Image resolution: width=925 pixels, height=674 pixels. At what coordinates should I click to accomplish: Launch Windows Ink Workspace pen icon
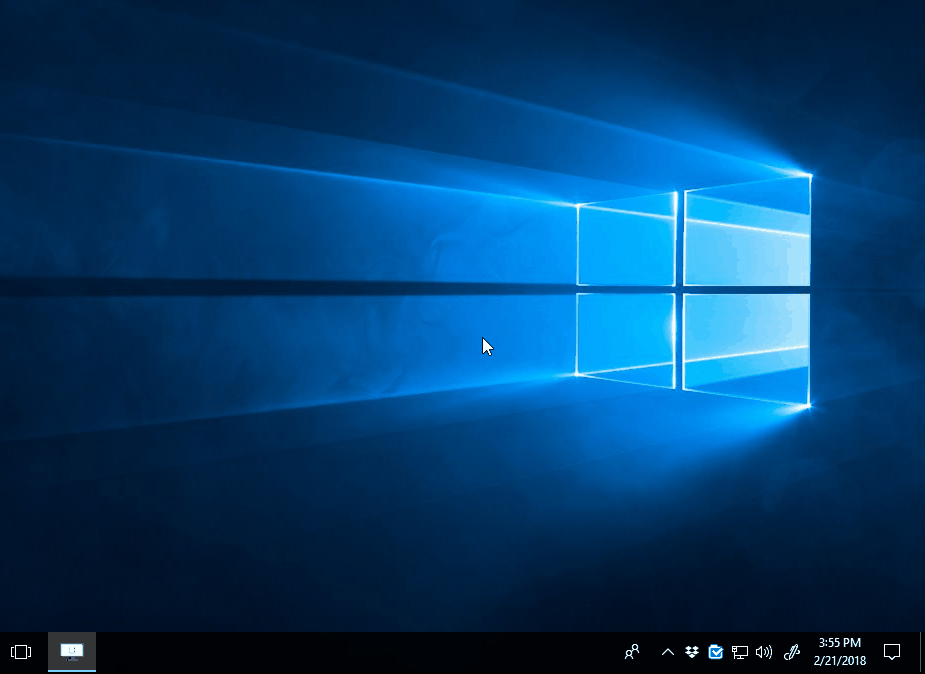click(792, 652)
